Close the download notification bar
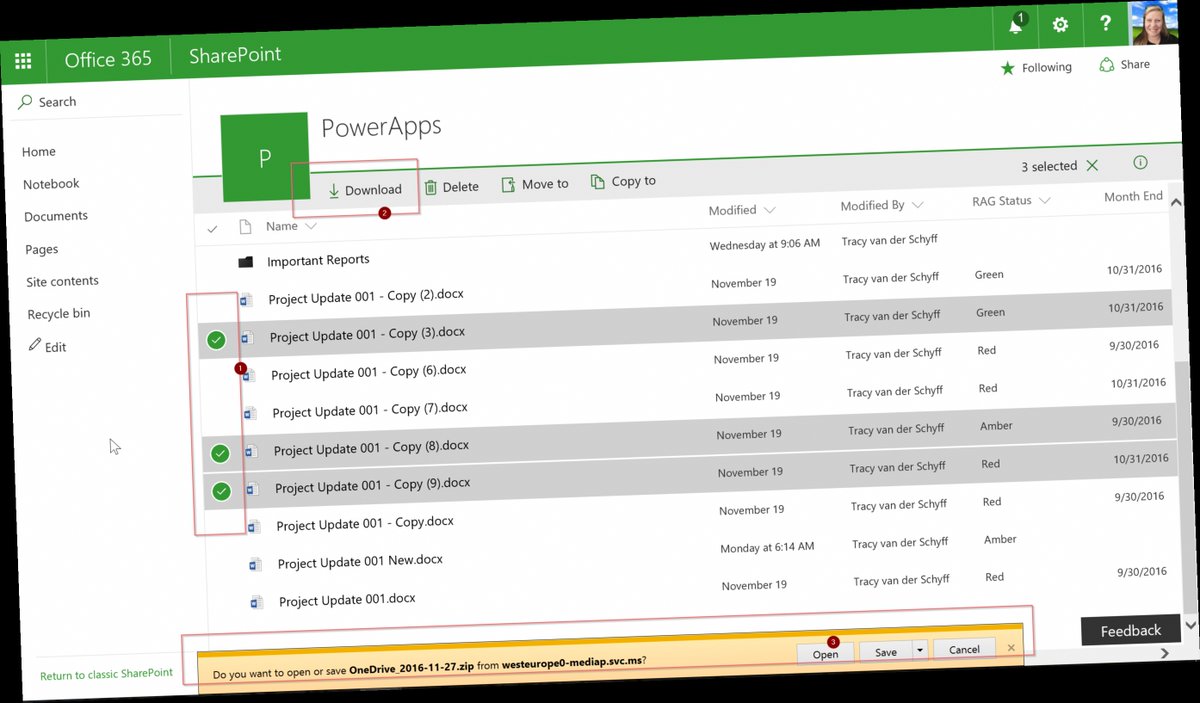The image size is (1200, 703). pos(1011,648)
